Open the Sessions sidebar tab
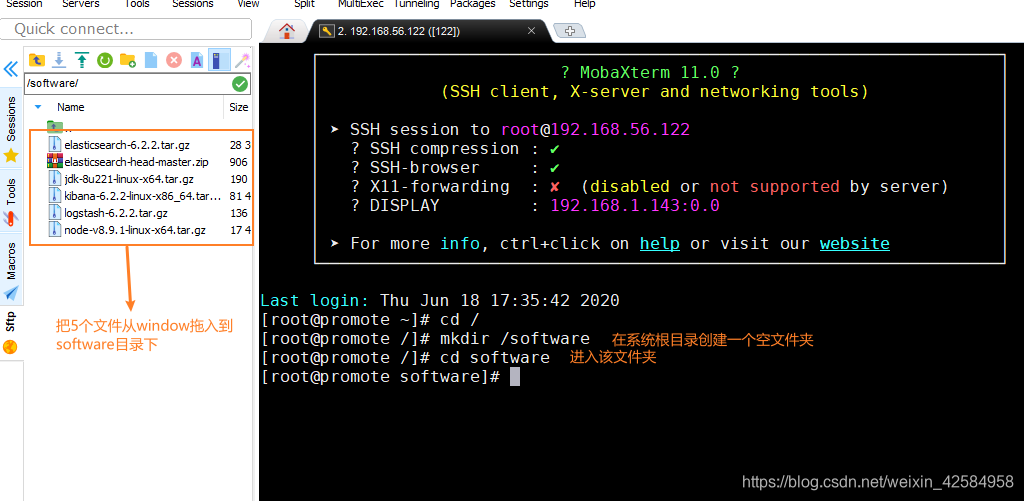 tap(11, 129)
